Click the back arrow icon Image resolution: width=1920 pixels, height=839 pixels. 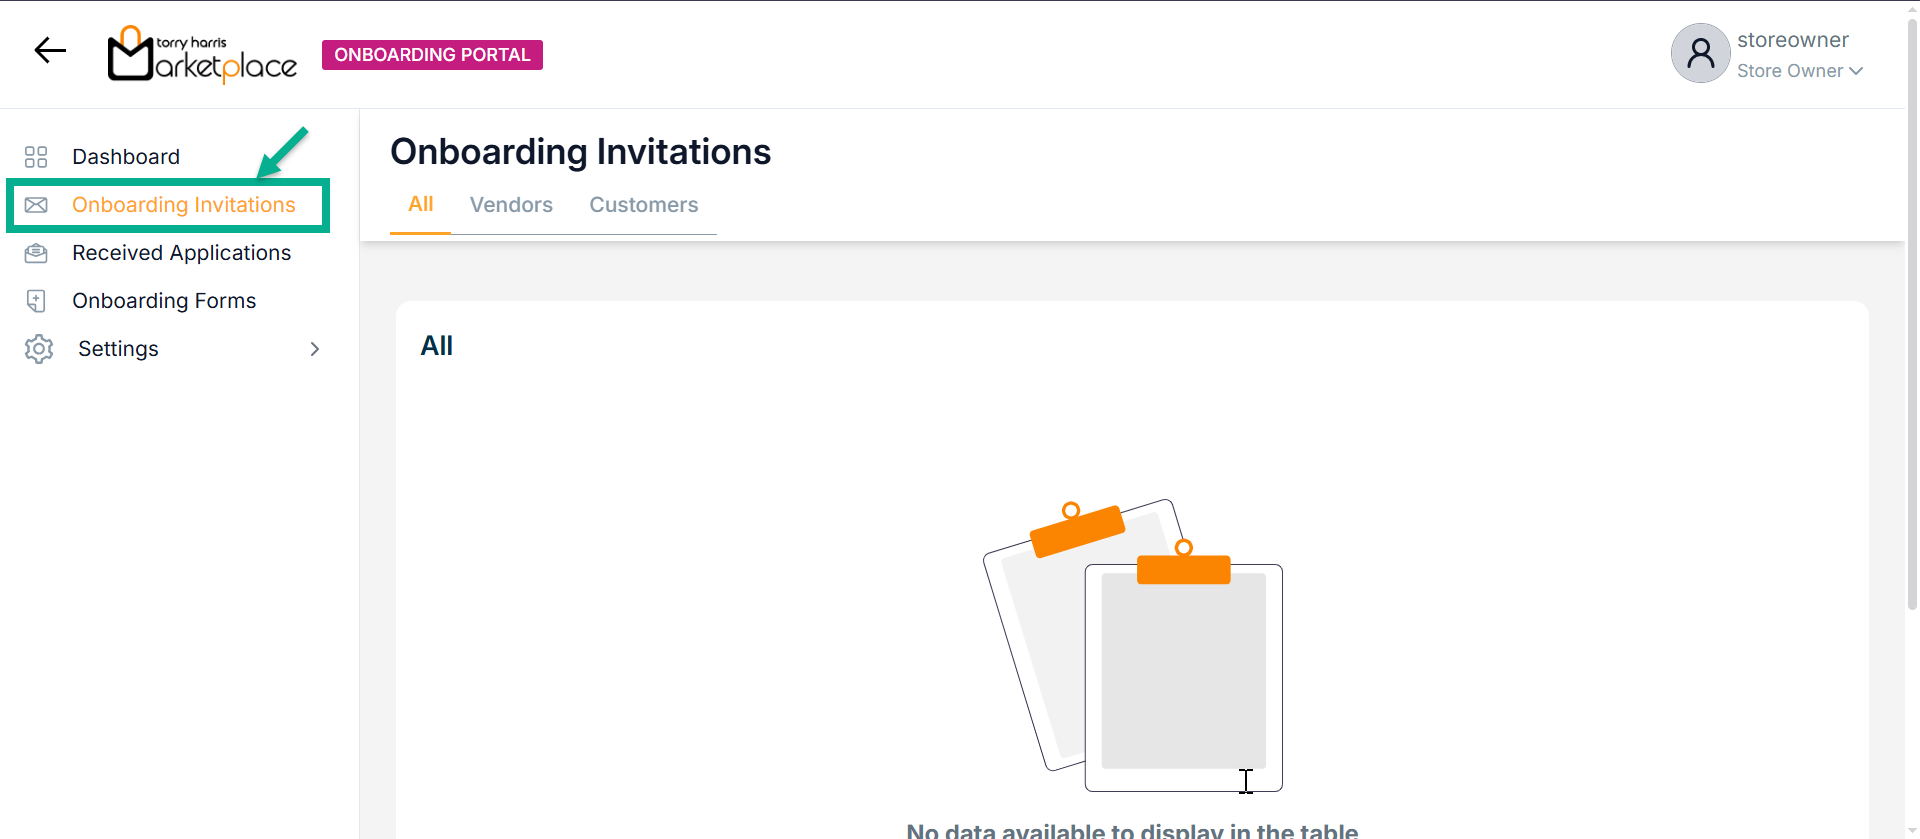(x=50, y=50)
